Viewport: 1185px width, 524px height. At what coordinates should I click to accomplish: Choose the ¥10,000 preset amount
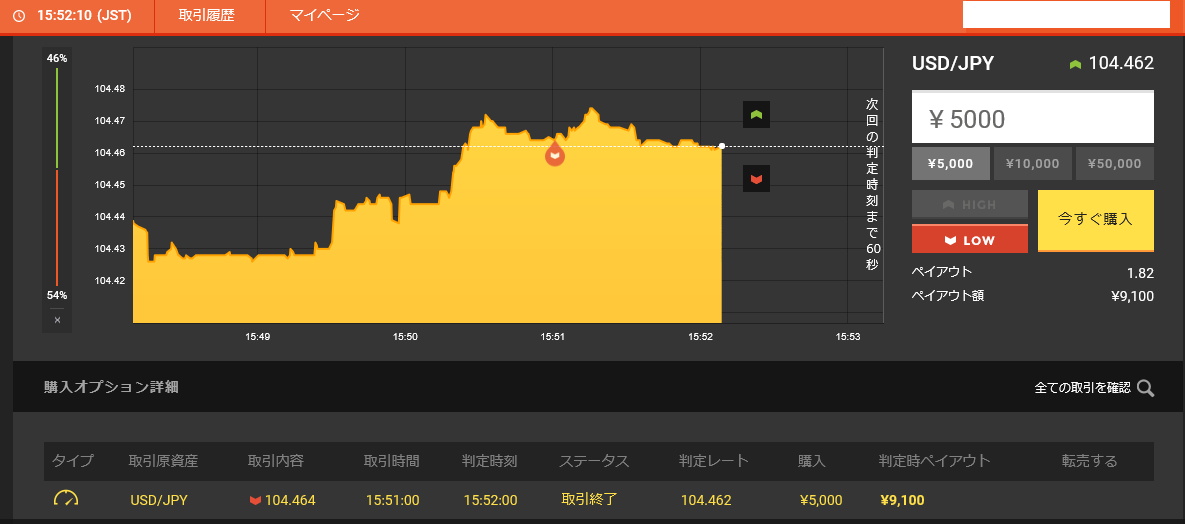click(1032, 164)
